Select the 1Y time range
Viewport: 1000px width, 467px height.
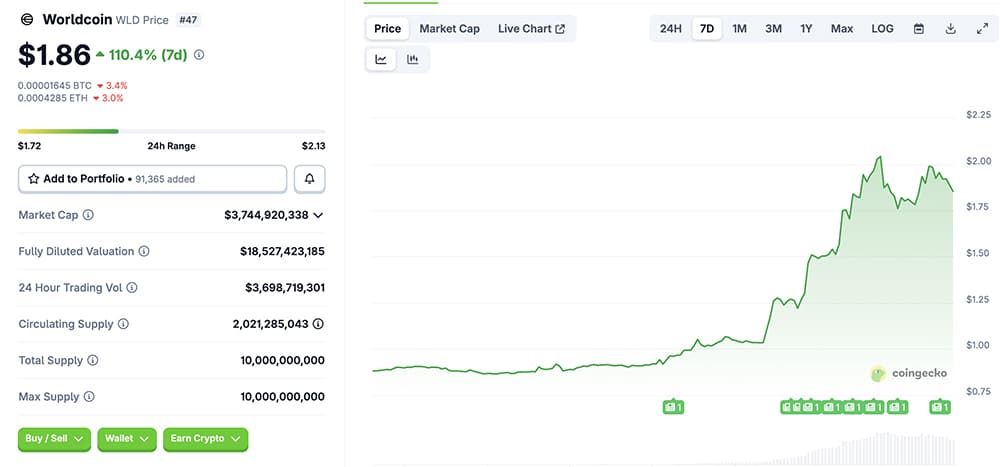pyautogui.click(x=806, y=29)
